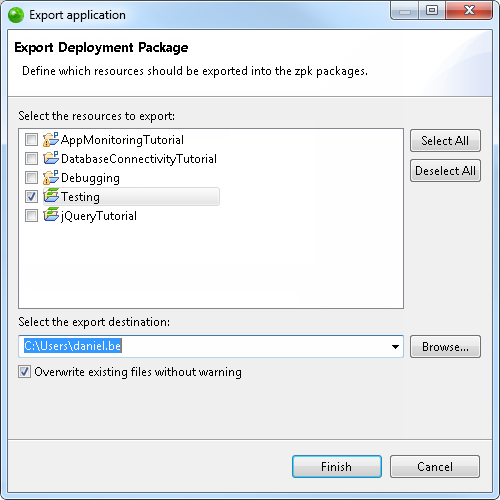Click the Select All button

click(445, 141)
